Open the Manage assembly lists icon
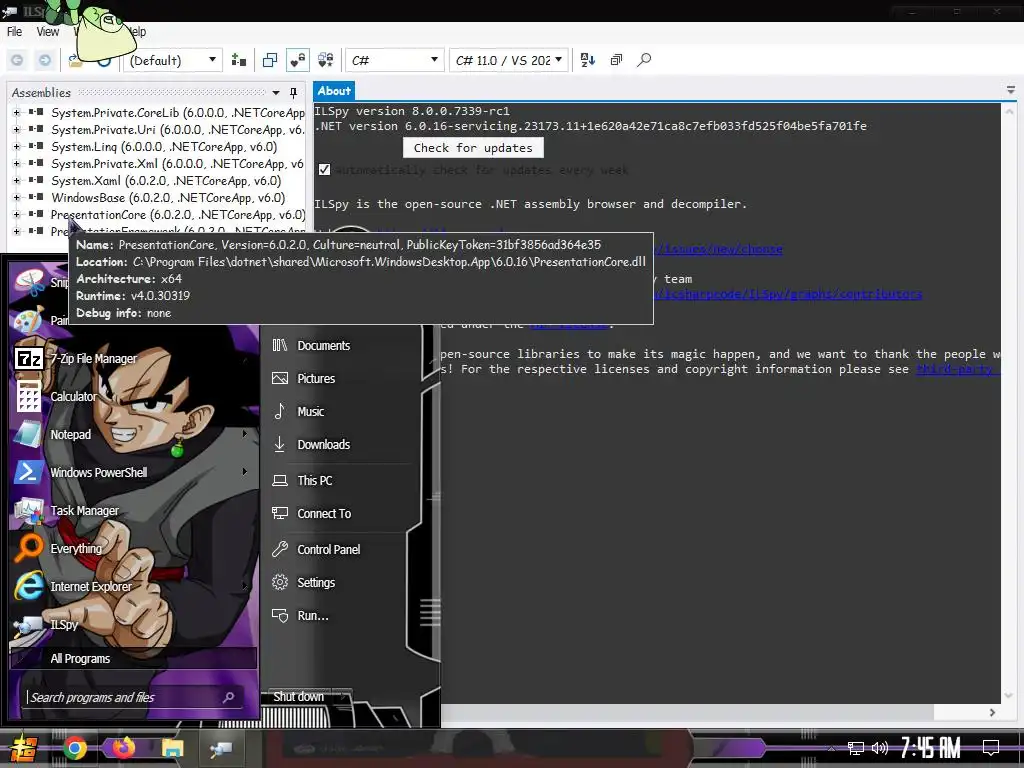The height and width of the screenshot is (768, 1024). (x=239, y=60)
